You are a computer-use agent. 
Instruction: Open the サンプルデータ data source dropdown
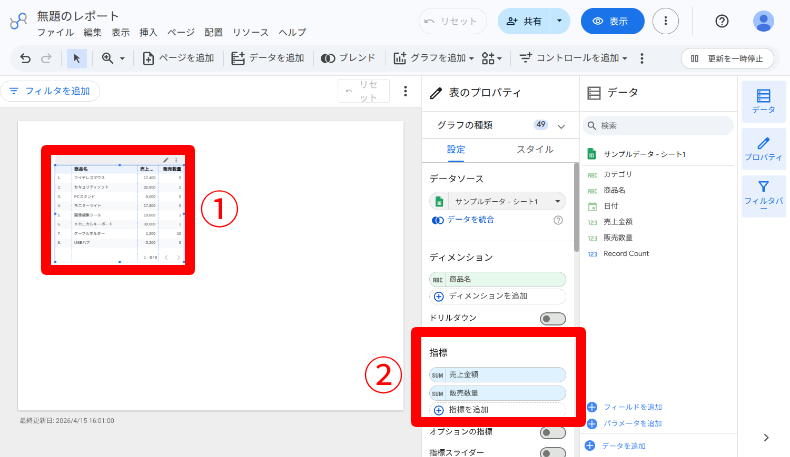pos(497,202)
